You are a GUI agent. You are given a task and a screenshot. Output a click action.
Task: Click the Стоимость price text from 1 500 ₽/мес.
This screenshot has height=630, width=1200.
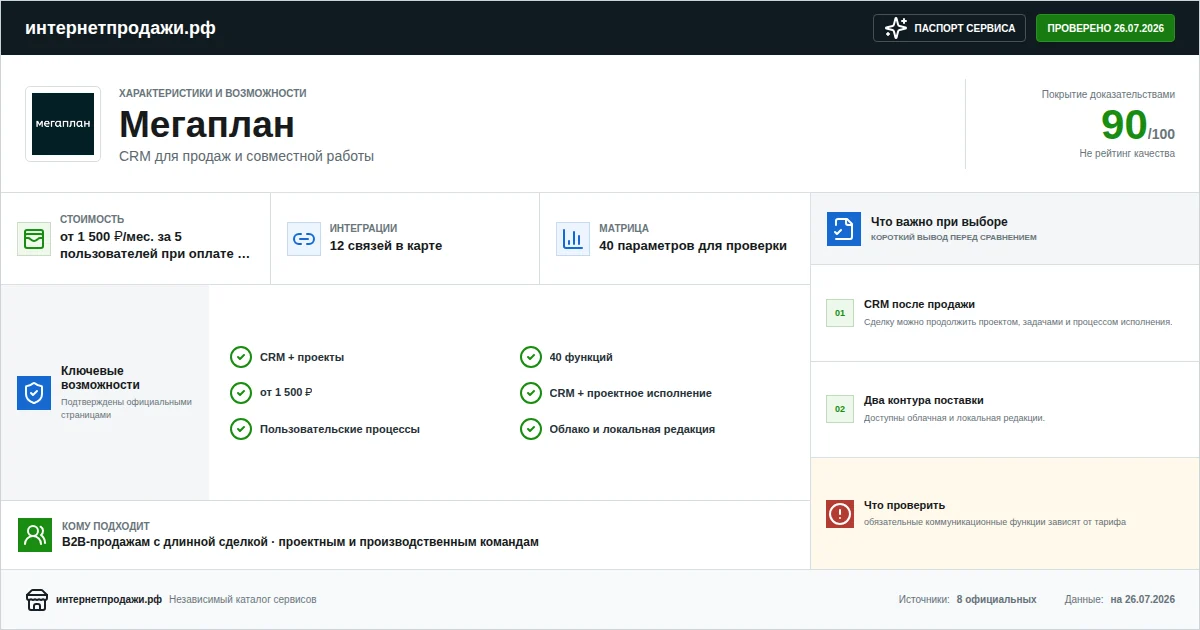155,245
